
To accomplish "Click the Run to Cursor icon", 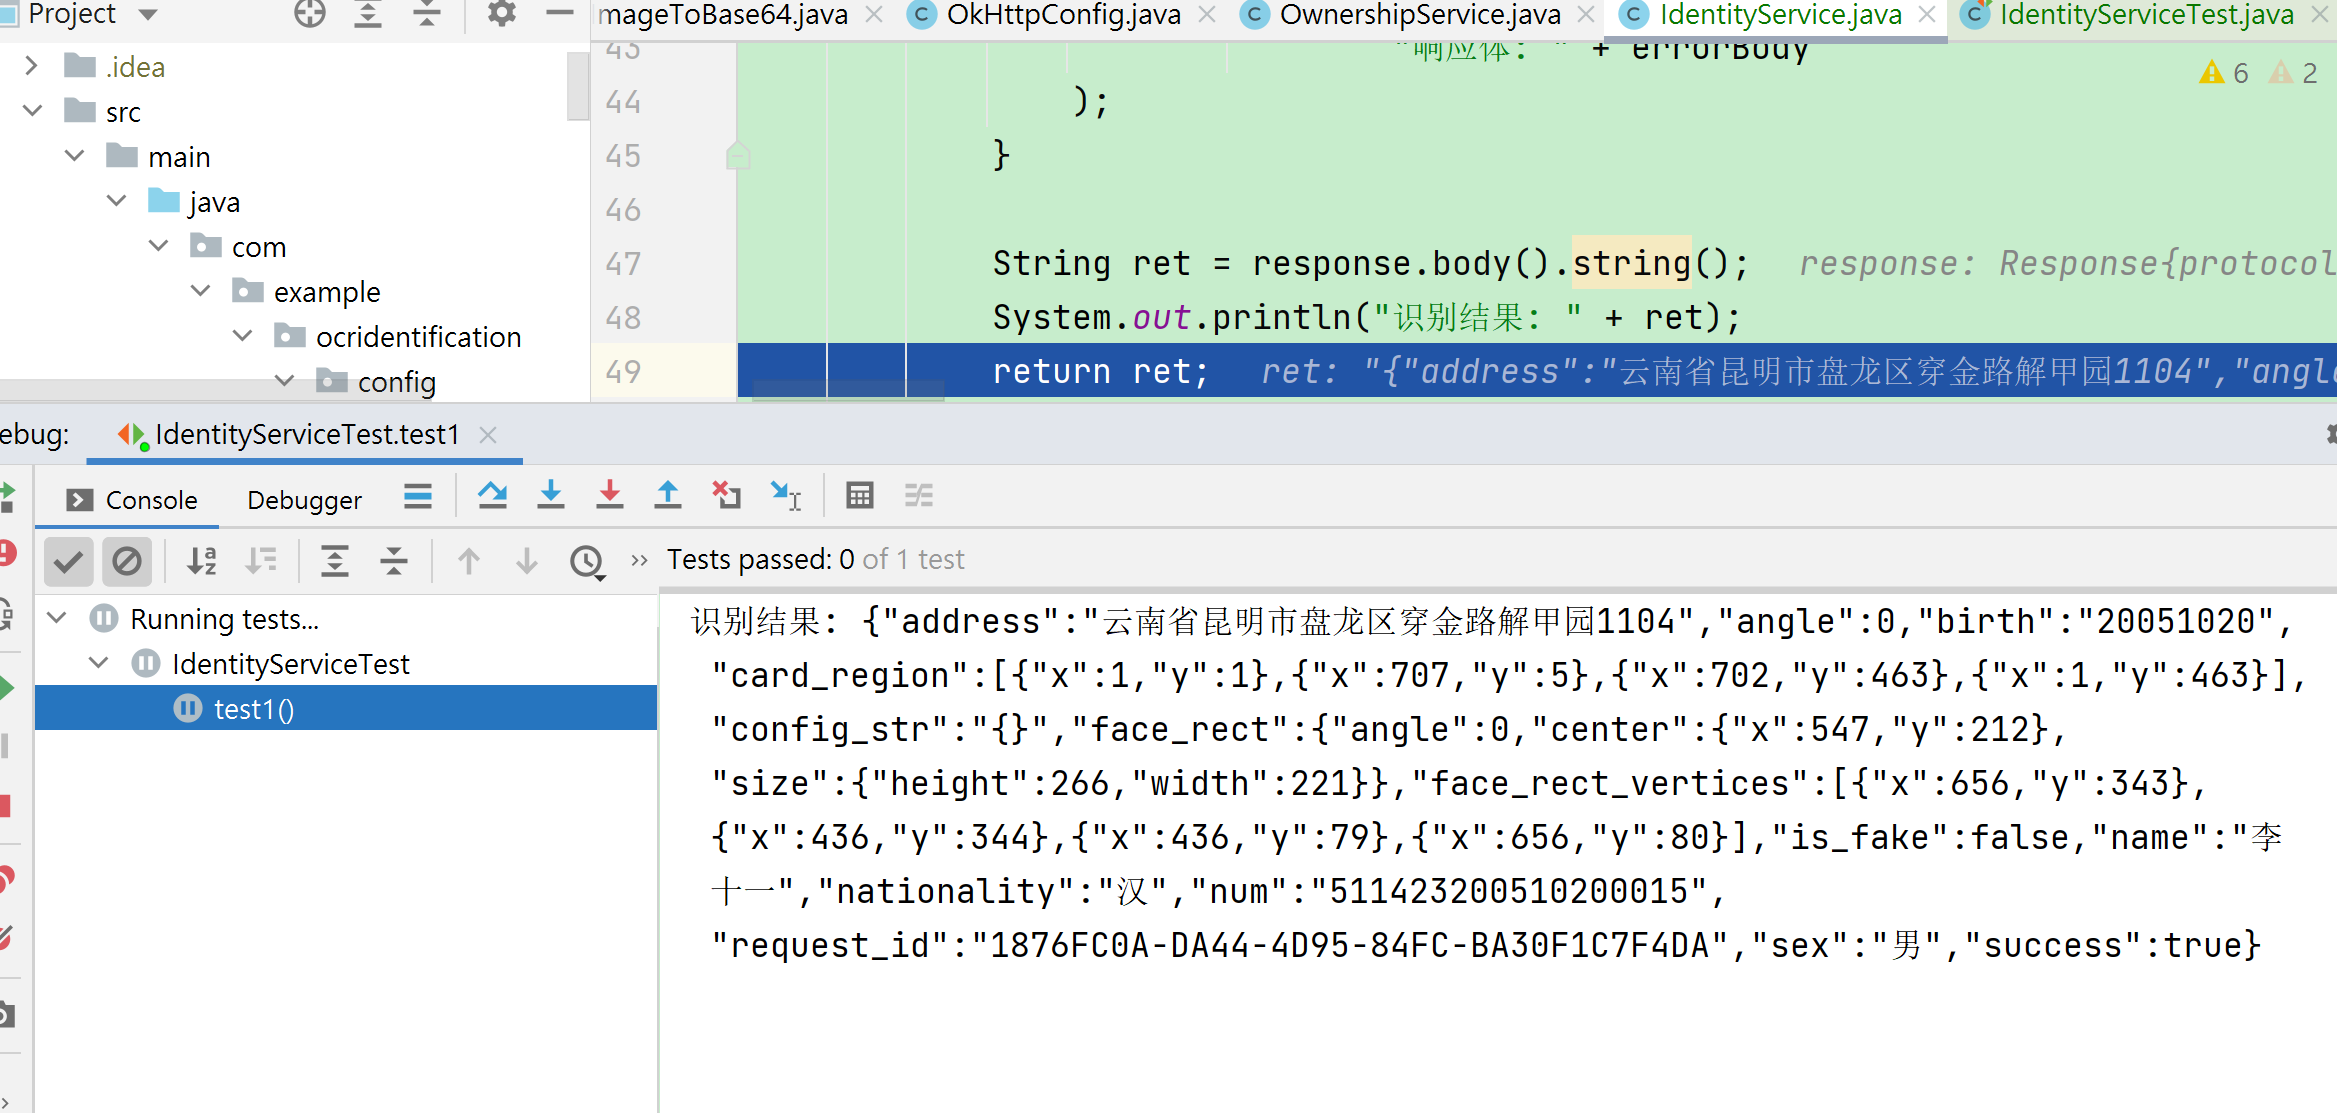I will point(785,495).
